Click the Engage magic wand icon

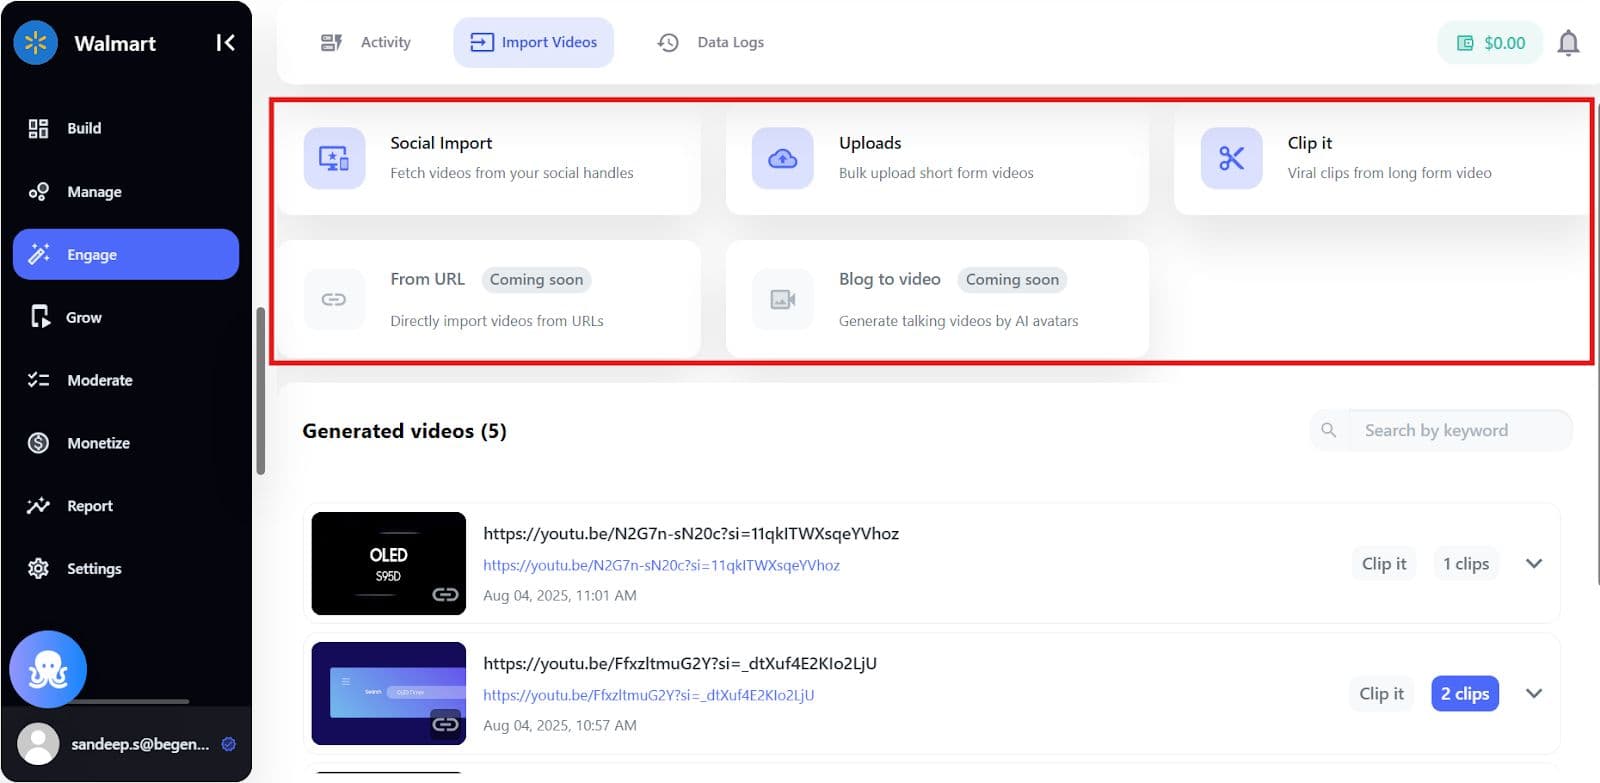[38, 254]
